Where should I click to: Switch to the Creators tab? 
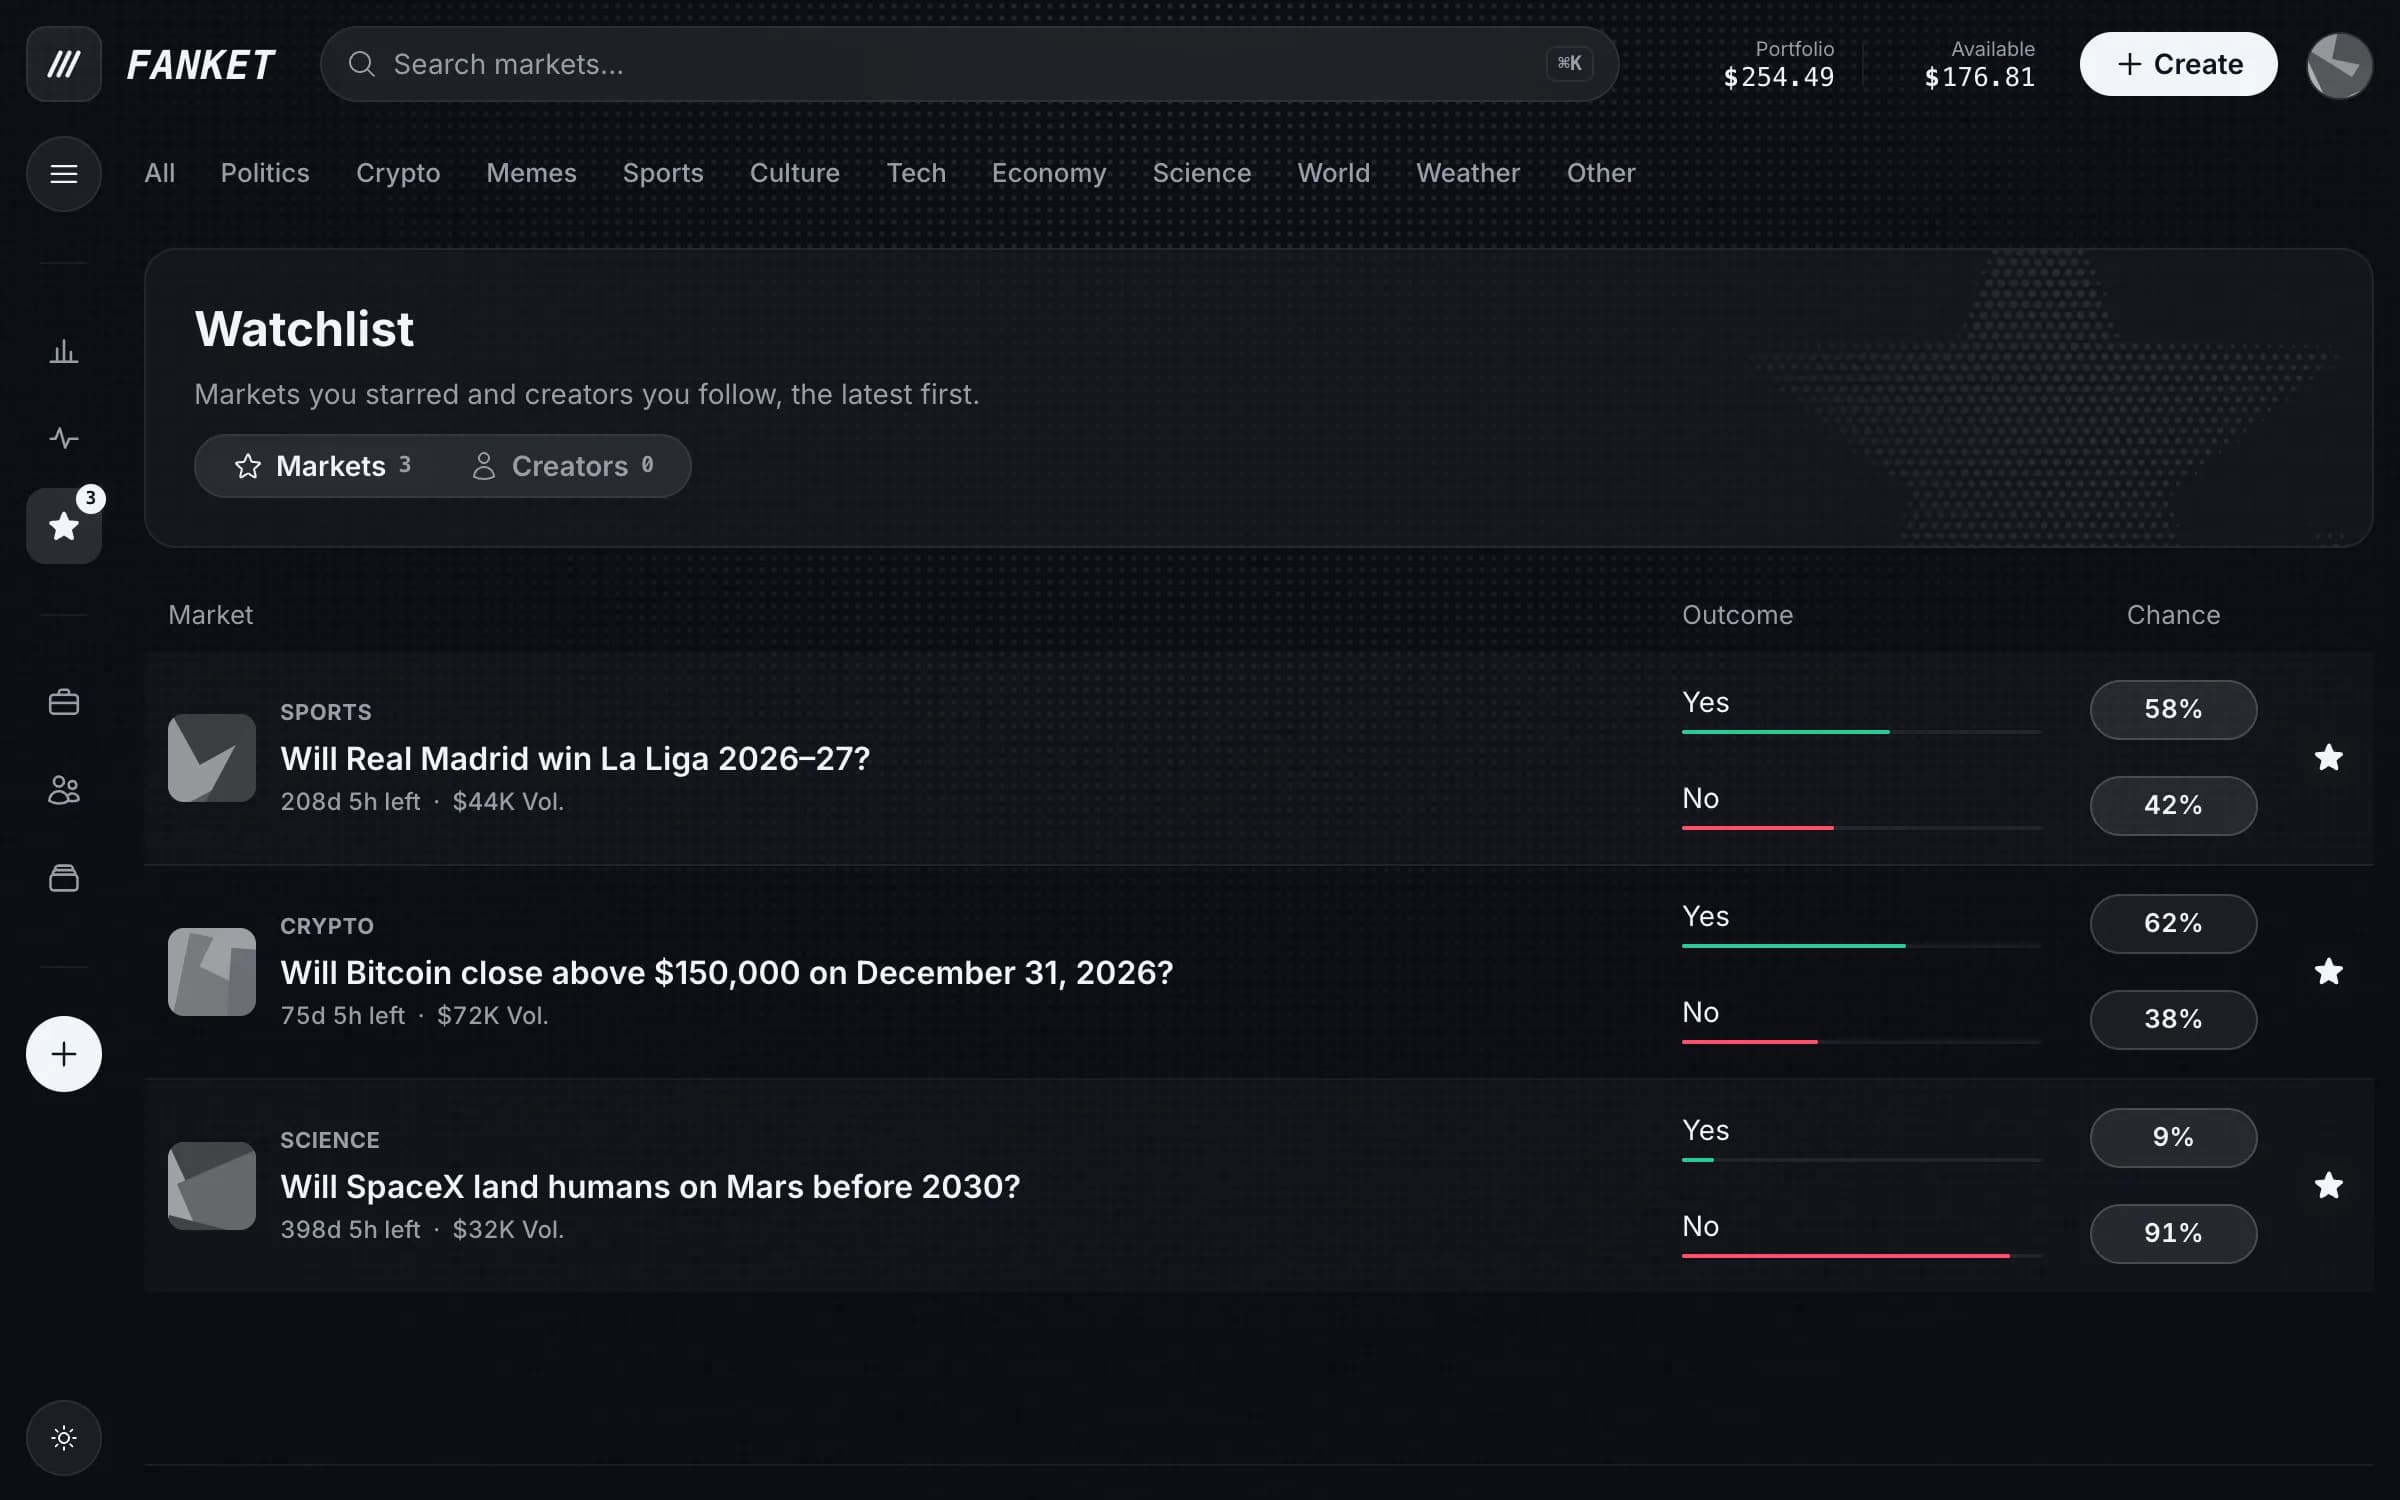(x=563, y=466)
